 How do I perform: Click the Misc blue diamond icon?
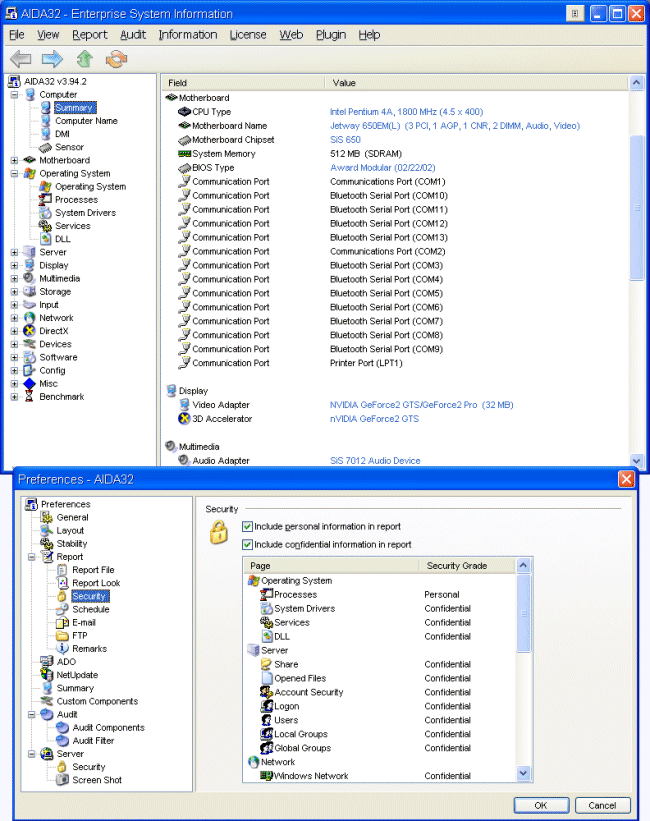[x=29, y=383]
